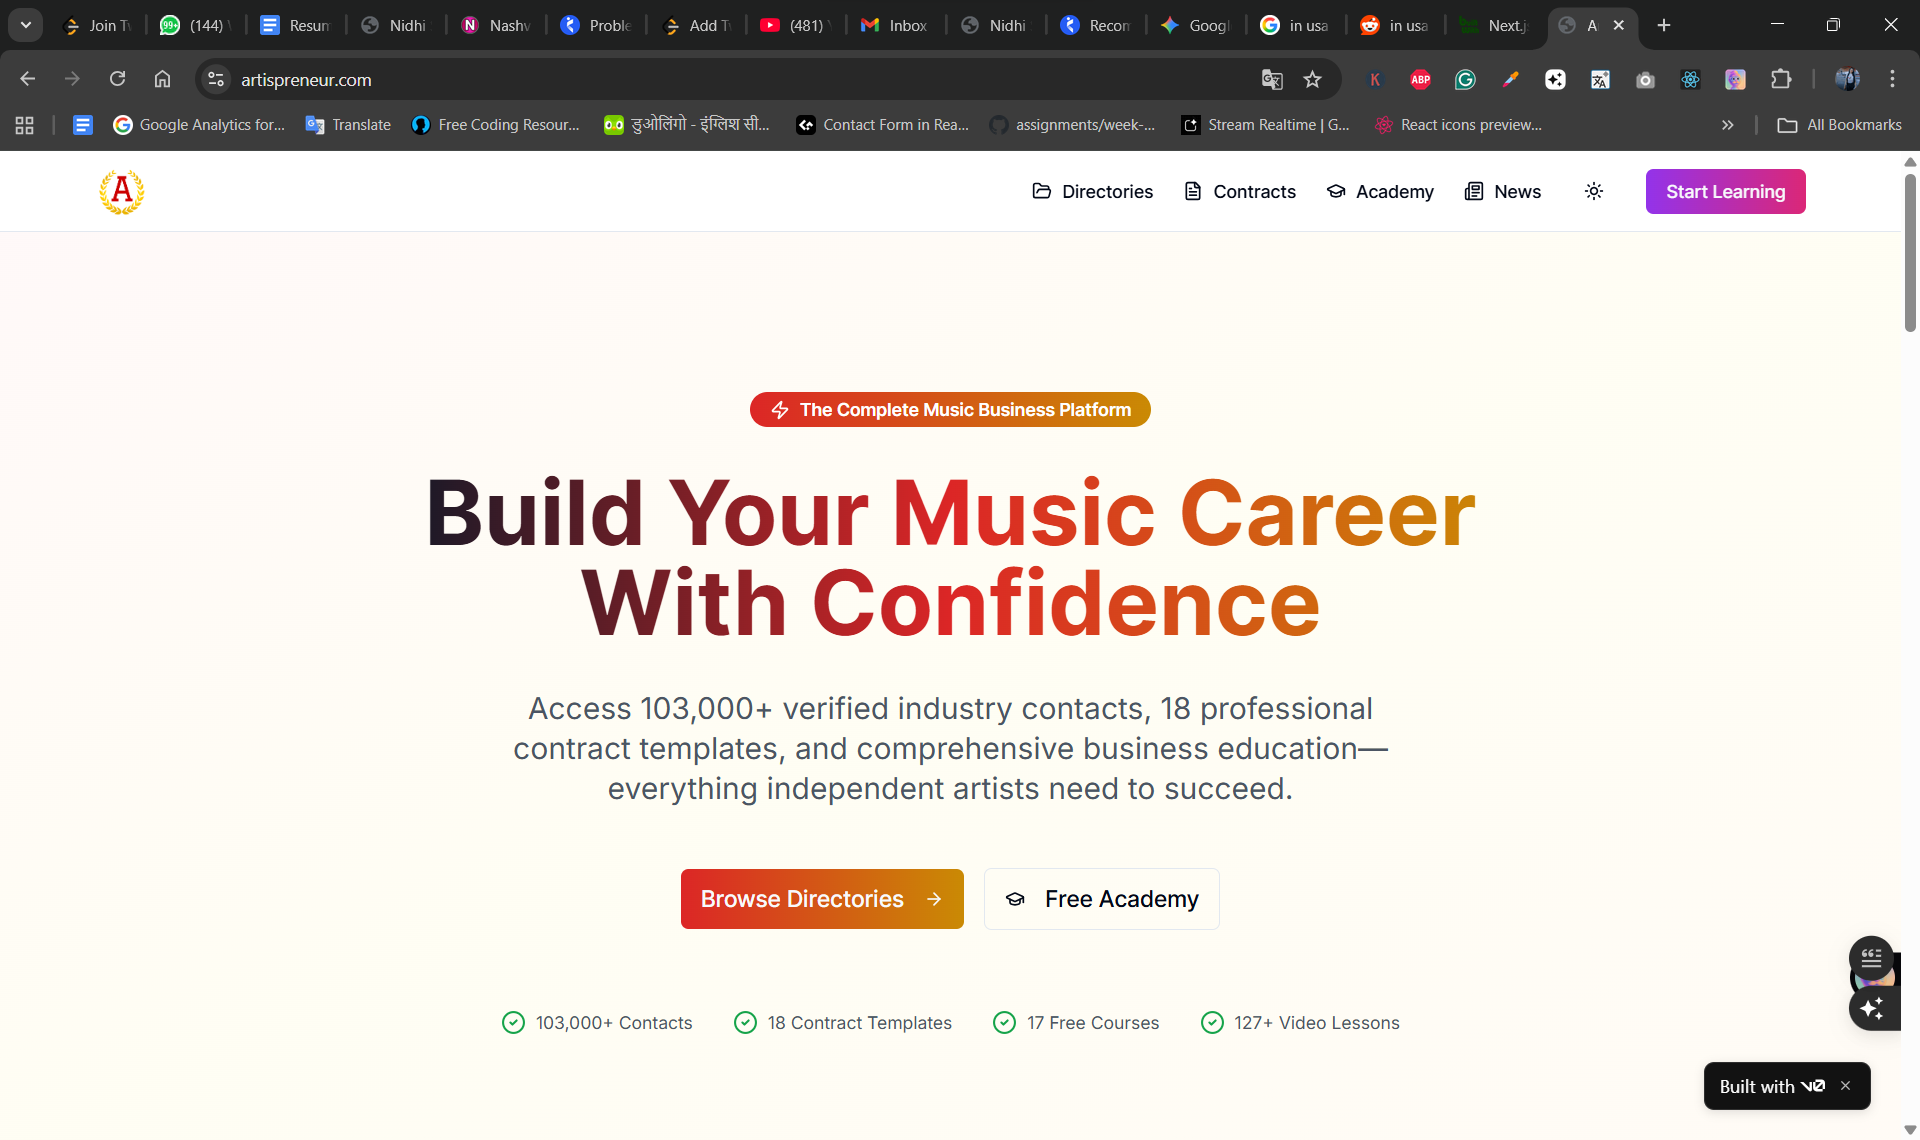The image size is (1920, 1140).
Task: Click the Start Learning button
Action: pyautogui.click(x=1725, y=191)
